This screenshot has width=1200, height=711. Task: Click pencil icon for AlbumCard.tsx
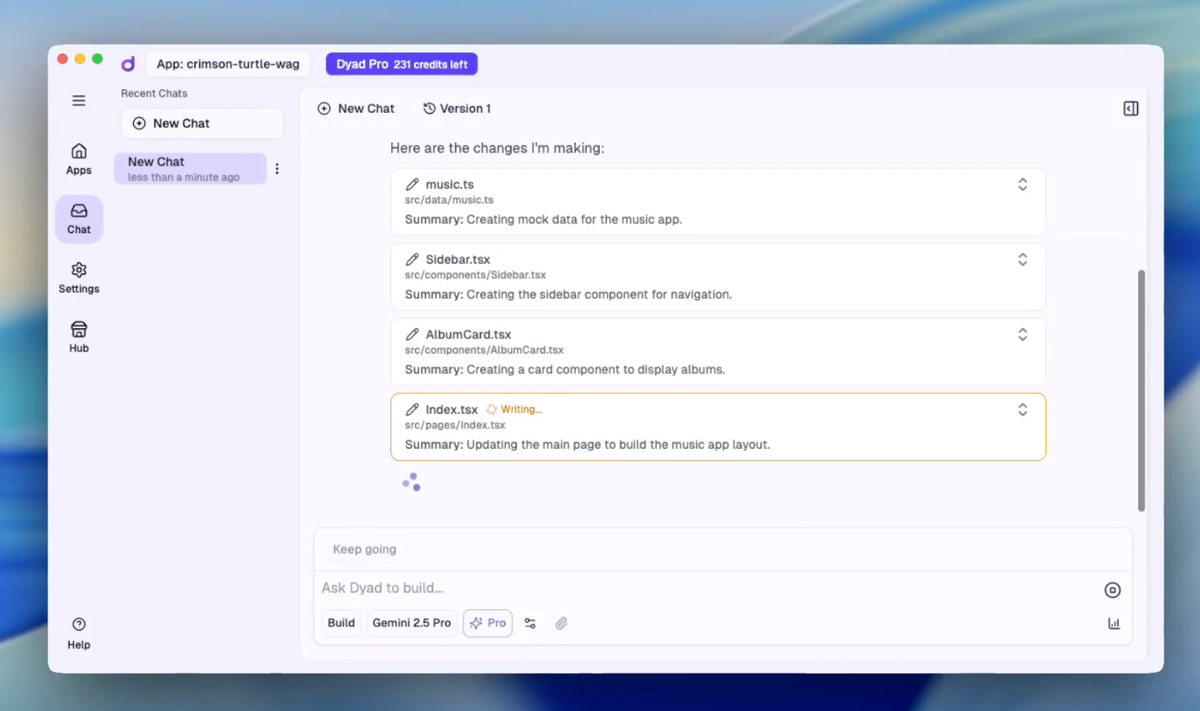tap(412, 334)
